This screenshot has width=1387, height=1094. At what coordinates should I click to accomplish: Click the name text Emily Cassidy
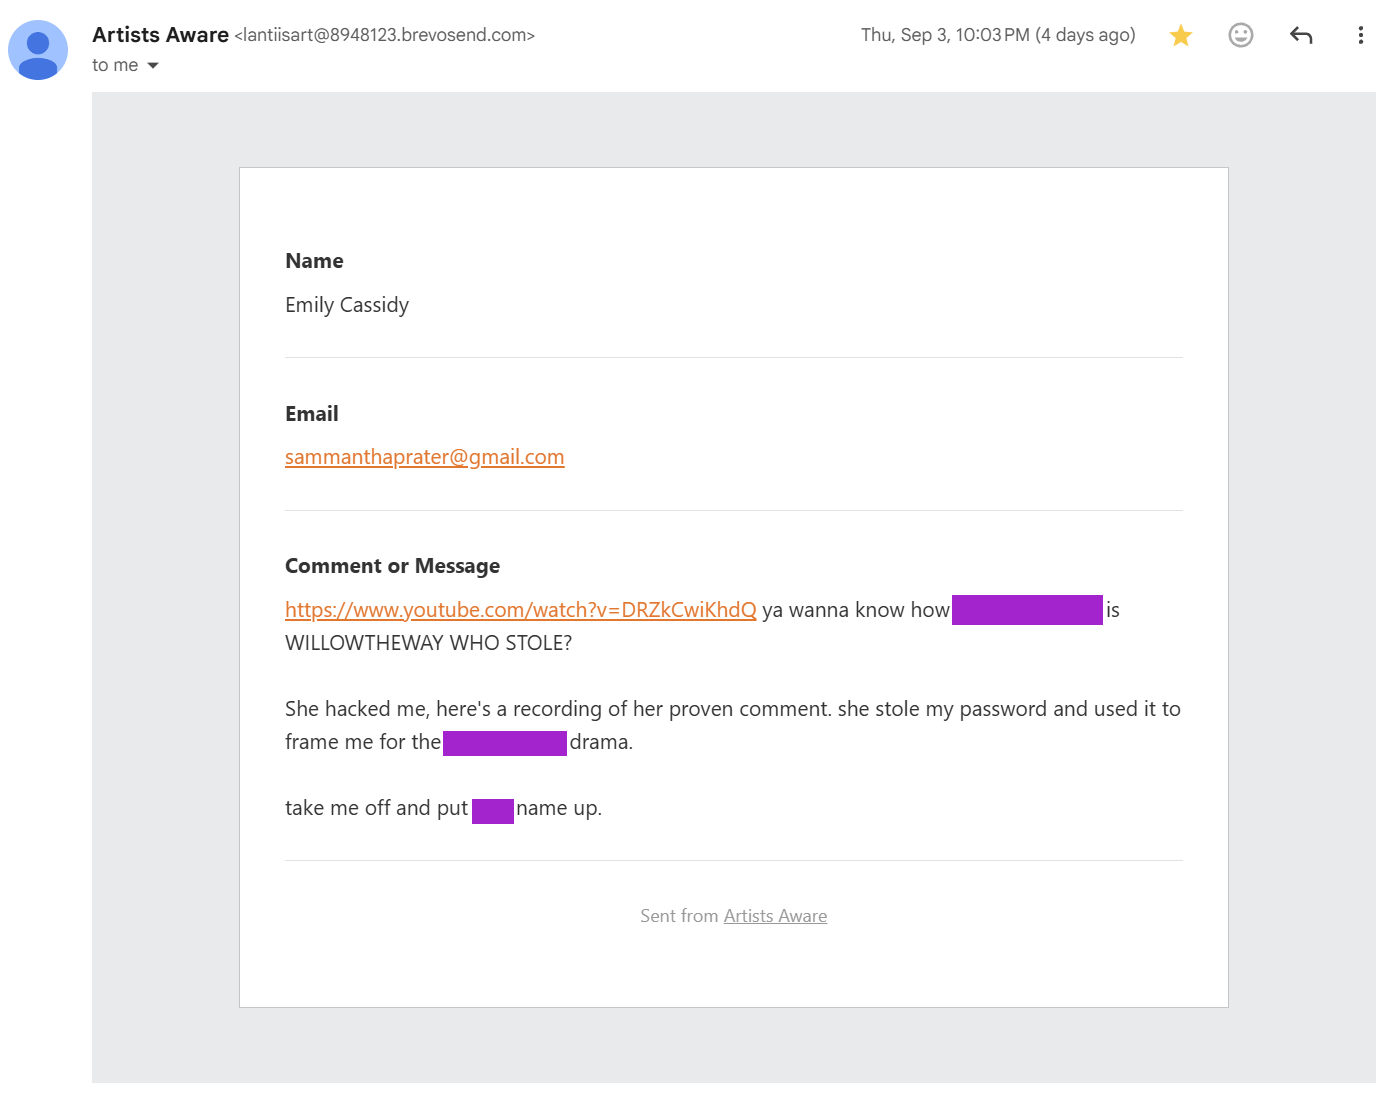[347, 305]
